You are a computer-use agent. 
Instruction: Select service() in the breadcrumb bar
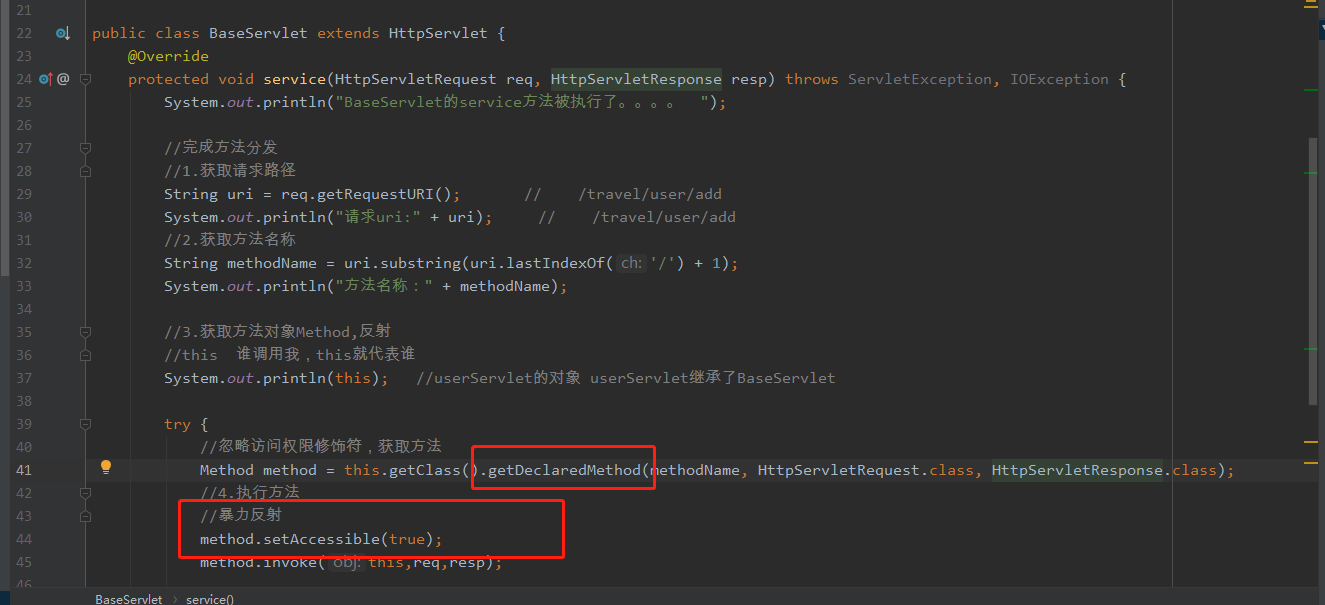(x=210, y=599)
